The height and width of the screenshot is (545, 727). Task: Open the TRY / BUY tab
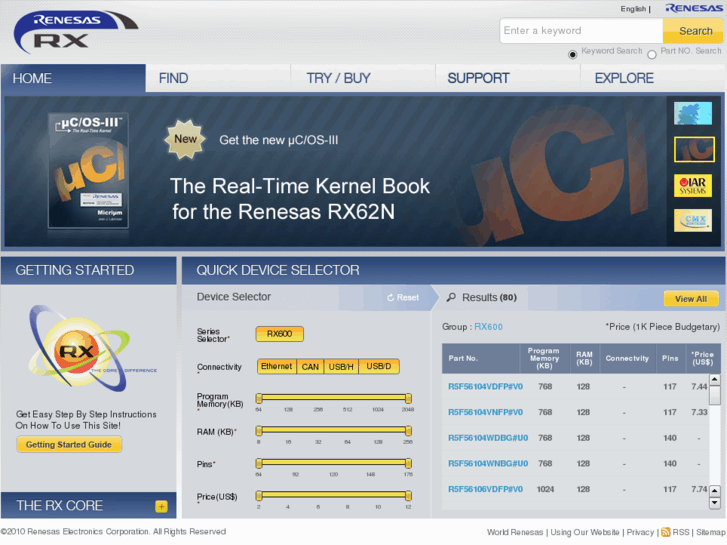tap(363, 78)
